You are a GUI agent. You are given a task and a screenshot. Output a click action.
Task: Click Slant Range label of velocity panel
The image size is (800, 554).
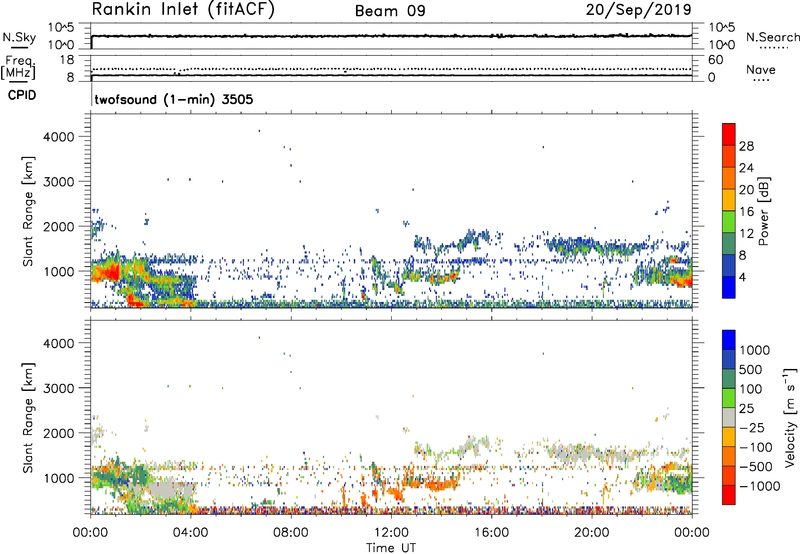pyautogui.click(x=28, y=417)
